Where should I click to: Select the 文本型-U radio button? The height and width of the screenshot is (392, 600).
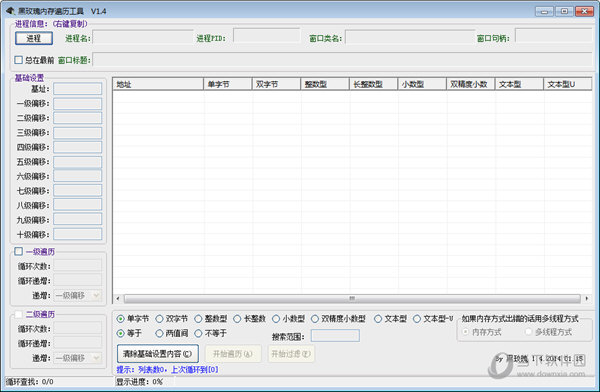417,318
